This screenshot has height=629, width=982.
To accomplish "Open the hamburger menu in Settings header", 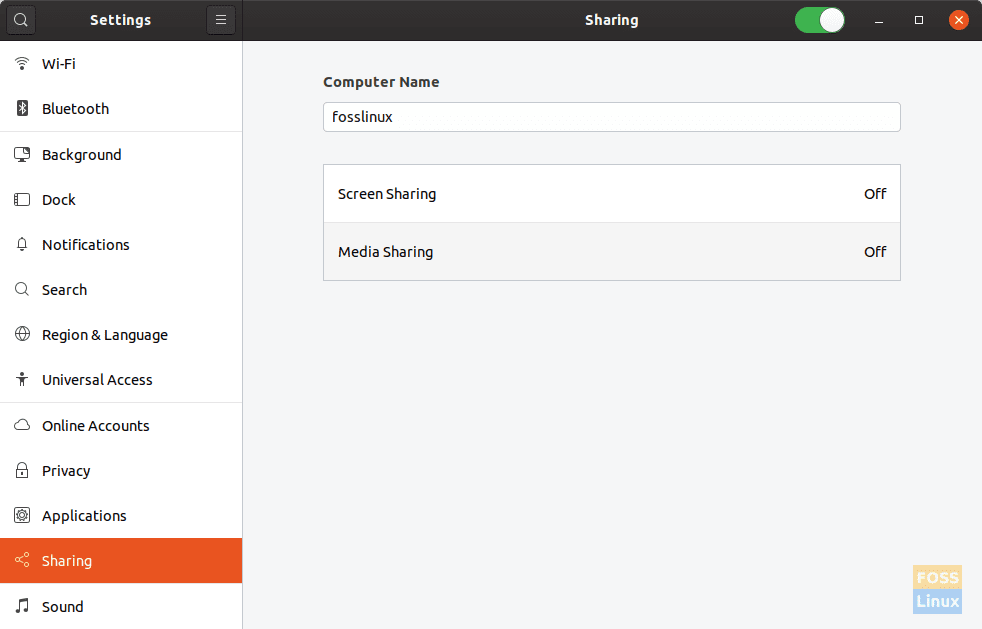I will [x=221, y=20].
